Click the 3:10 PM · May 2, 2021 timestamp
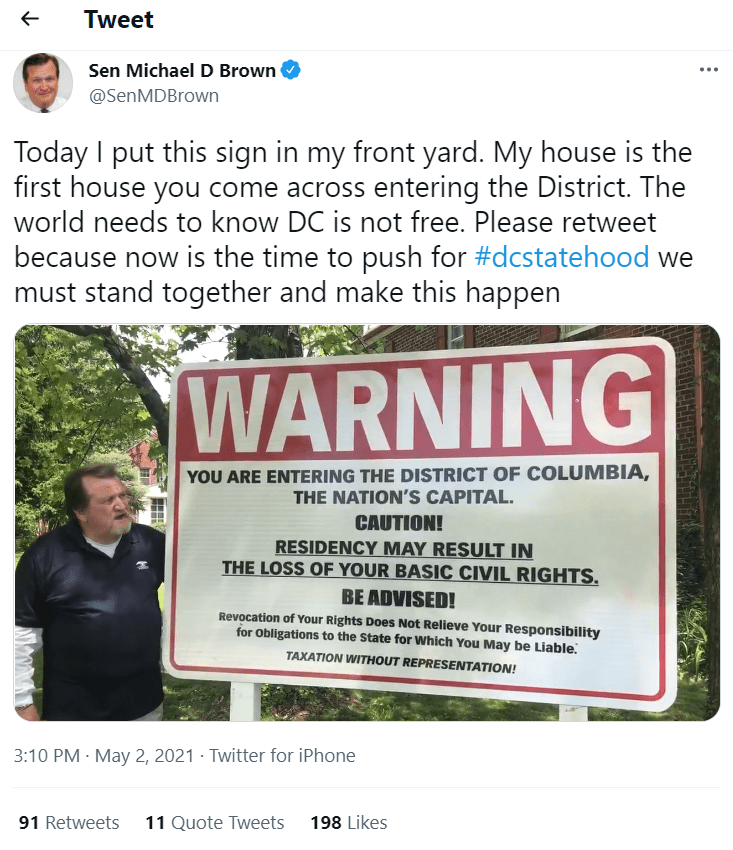Screen dimensions: 733x850 [x=104, y=755]
